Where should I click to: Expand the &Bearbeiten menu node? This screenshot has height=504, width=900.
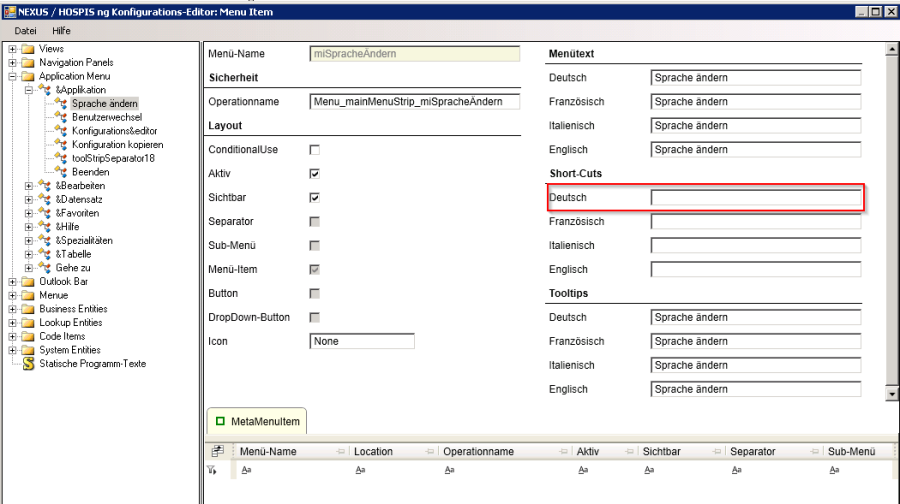[28, 186]
